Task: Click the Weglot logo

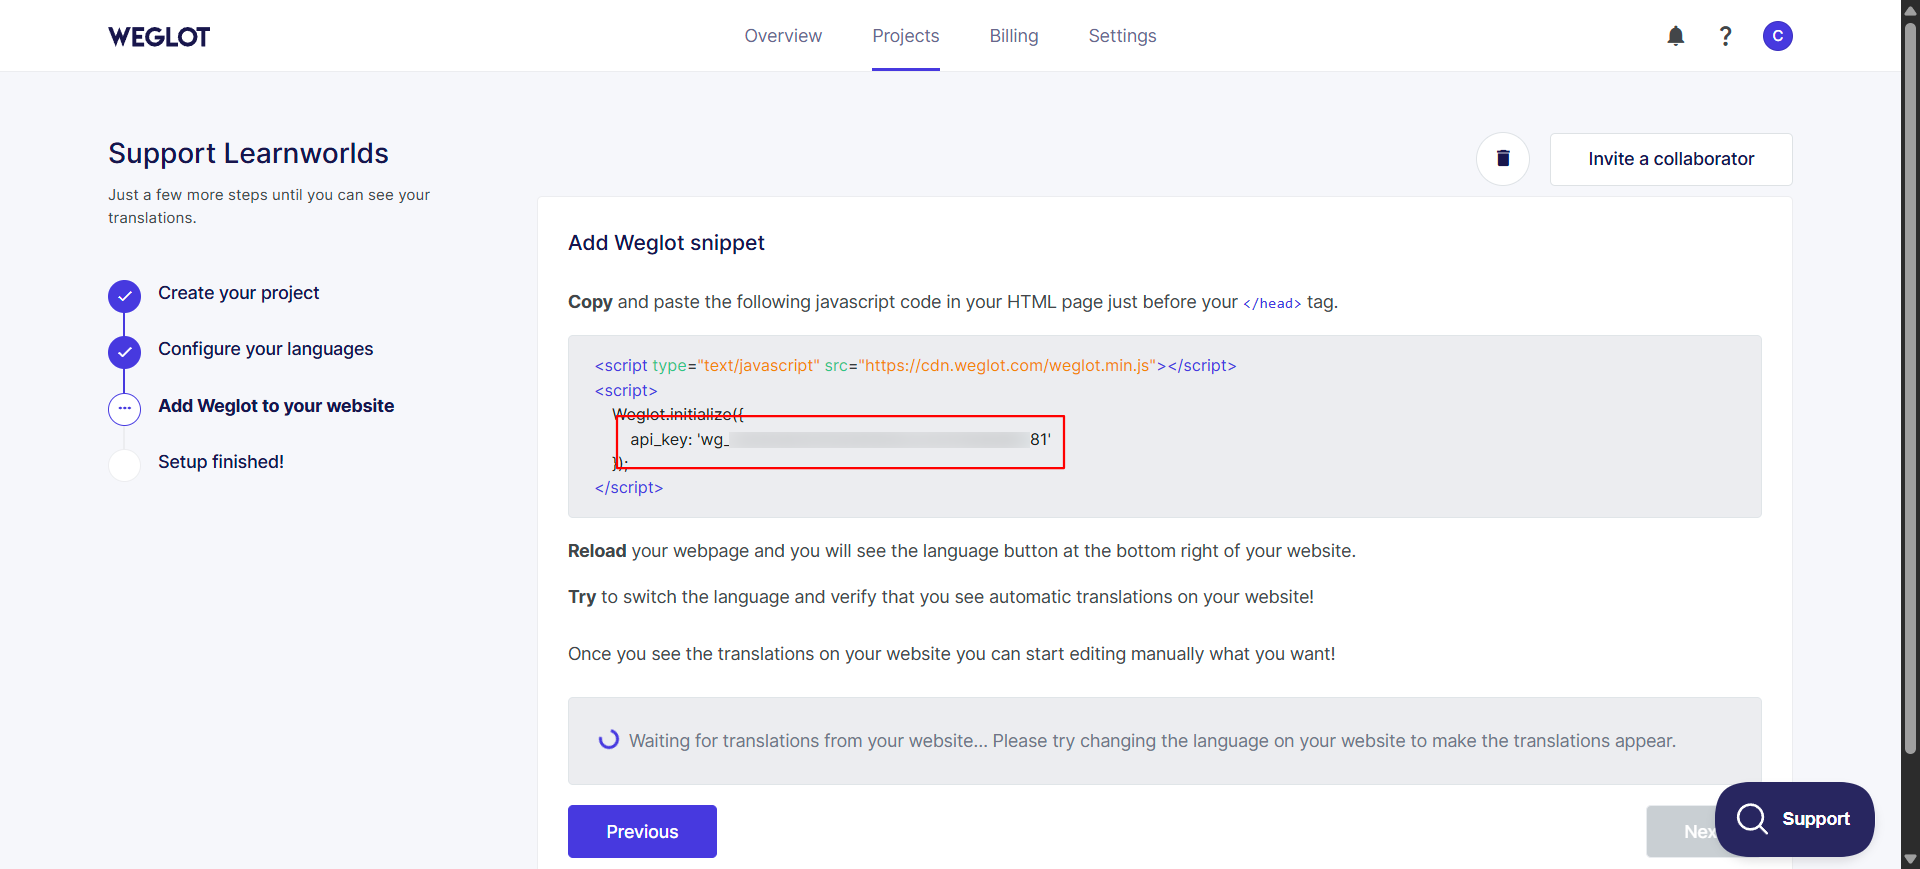Action: point(159,37)
